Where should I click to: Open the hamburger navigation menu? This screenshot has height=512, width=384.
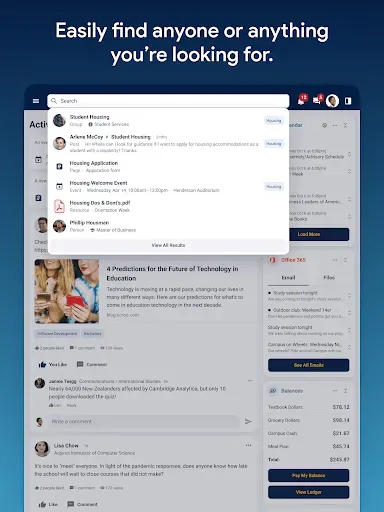[36, 101]
